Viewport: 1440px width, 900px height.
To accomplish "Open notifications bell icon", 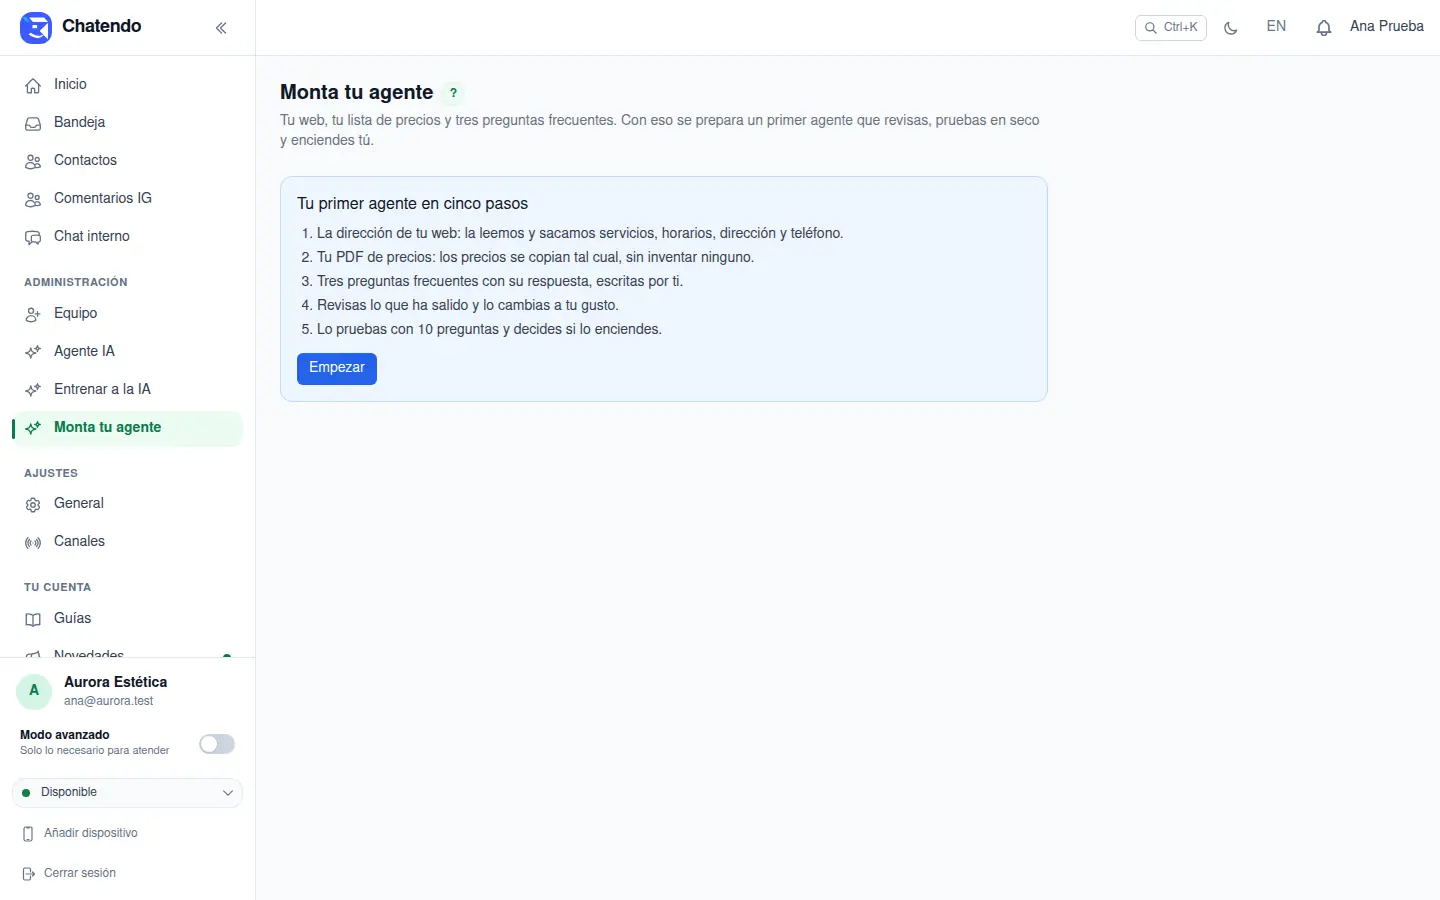I will point(1324,28).
